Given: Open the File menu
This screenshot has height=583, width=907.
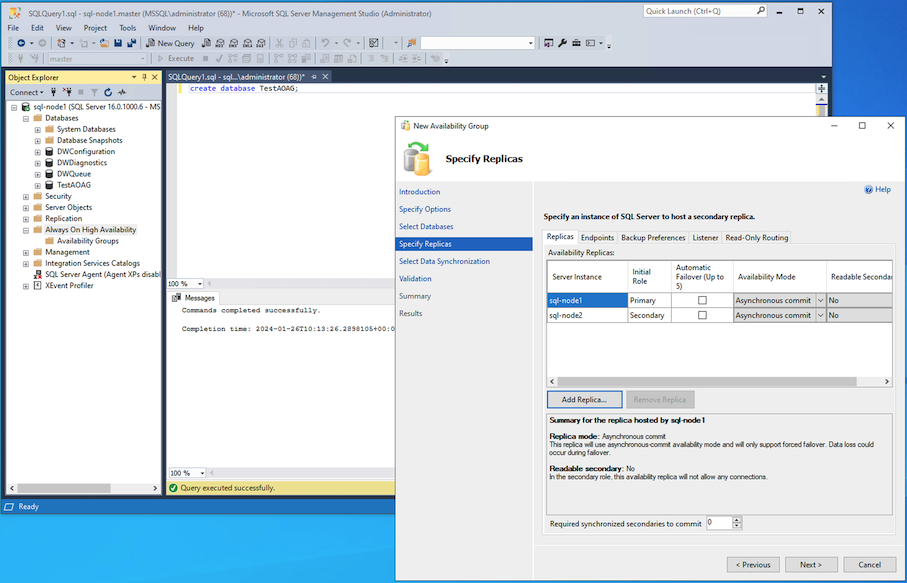Looking at the screenshot, I should pyautogui.click(x=13, y=28).
